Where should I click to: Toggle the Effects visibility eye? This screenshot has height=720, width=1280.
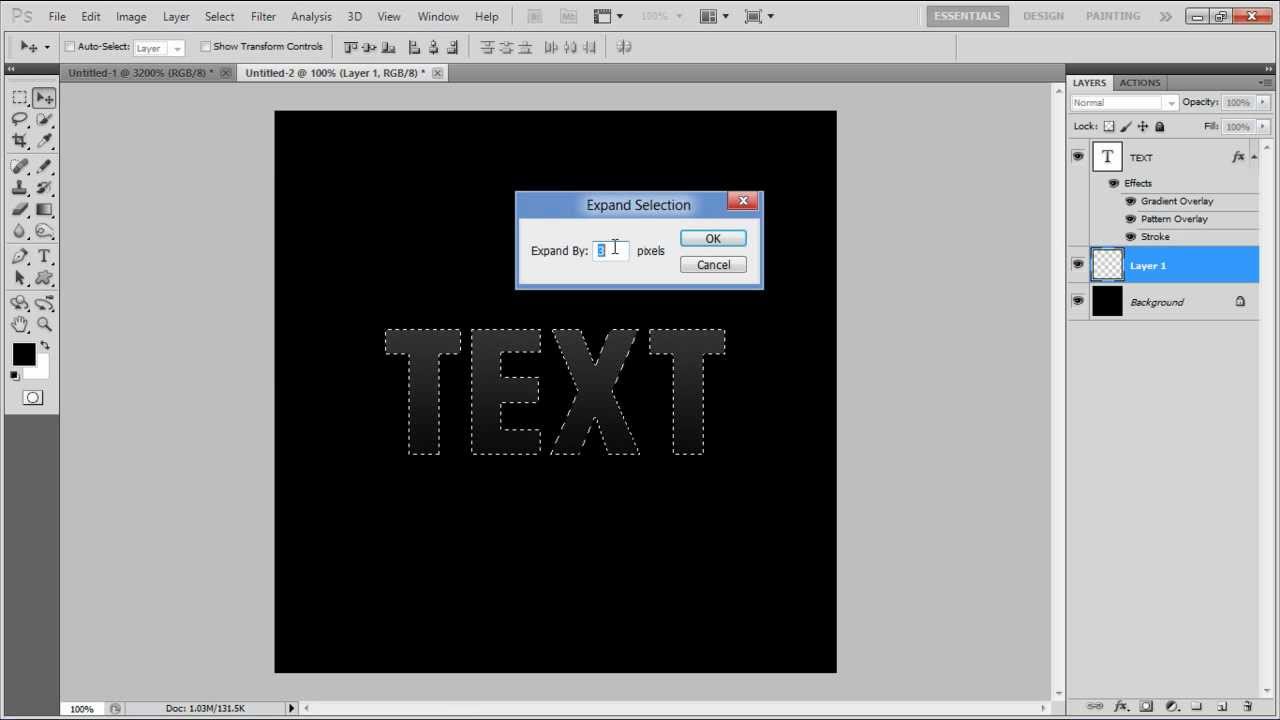(x=1113, y=183)
